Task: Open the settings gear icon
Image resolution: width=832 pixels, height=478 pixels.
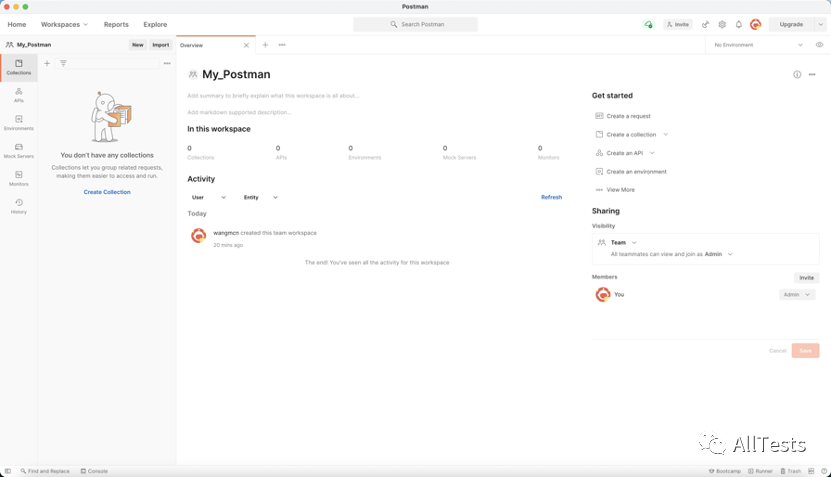Action: tap(722, 24)
